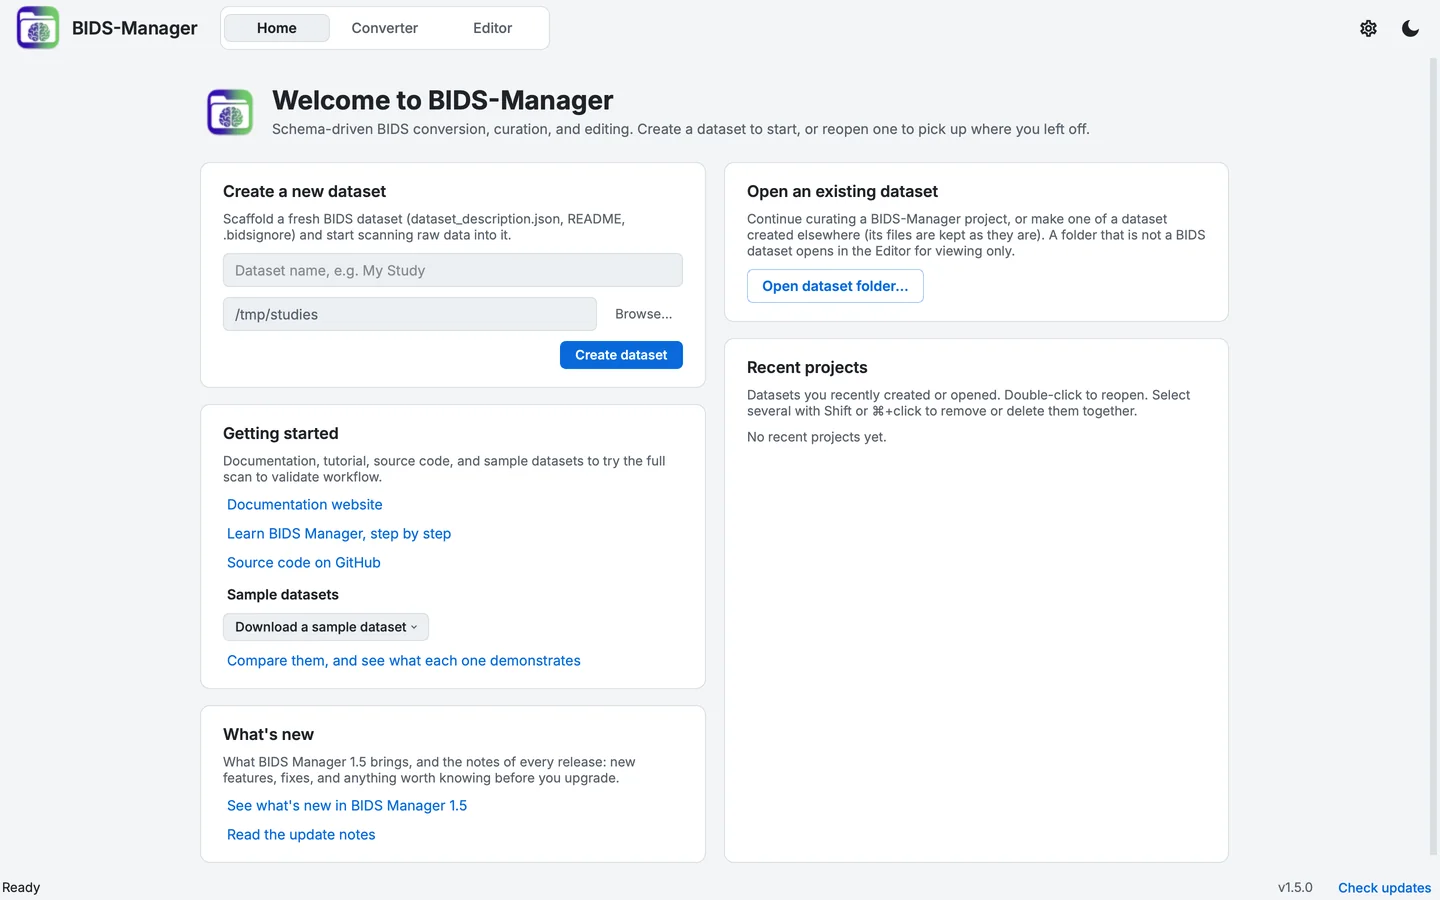The width and height of the screenshot is (1440, 900).
Task: Click the vertical scrollbar on the right
Action: [x=1433, y=456]
